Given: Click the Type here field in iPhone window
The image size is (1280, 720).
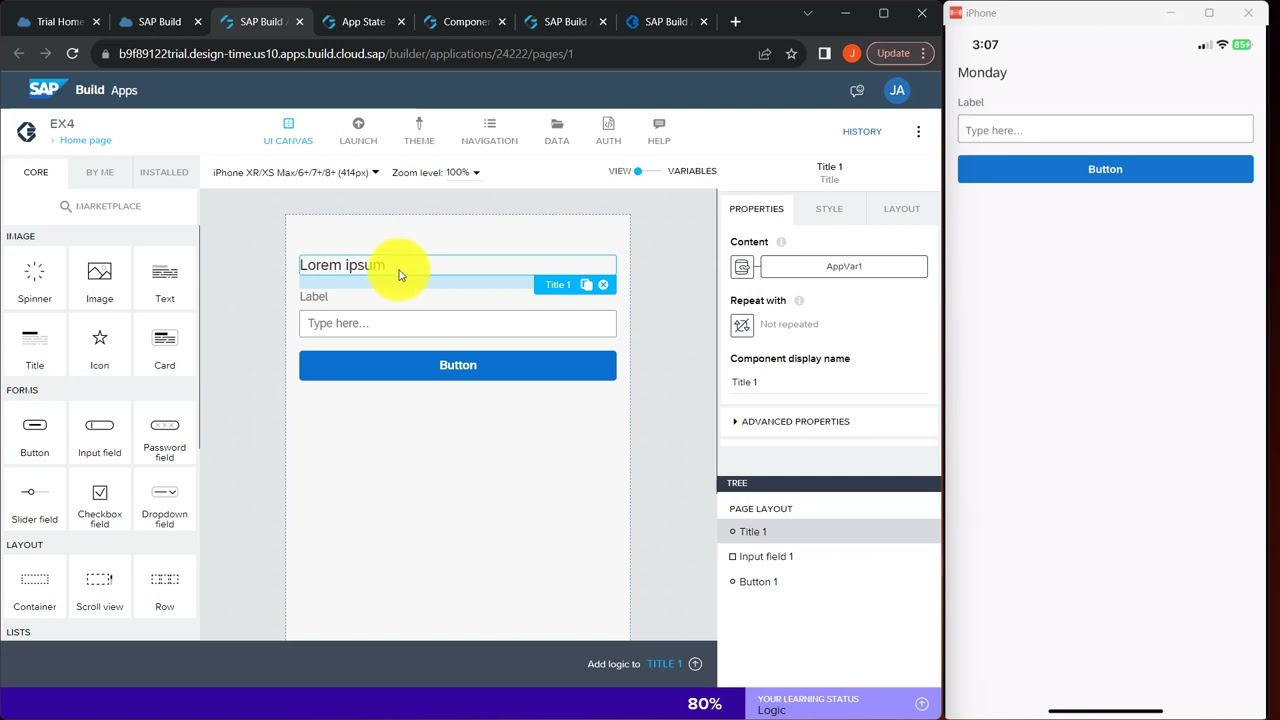Looking at the screenshot, I should pyautogui.click(x=1105, y=130).
